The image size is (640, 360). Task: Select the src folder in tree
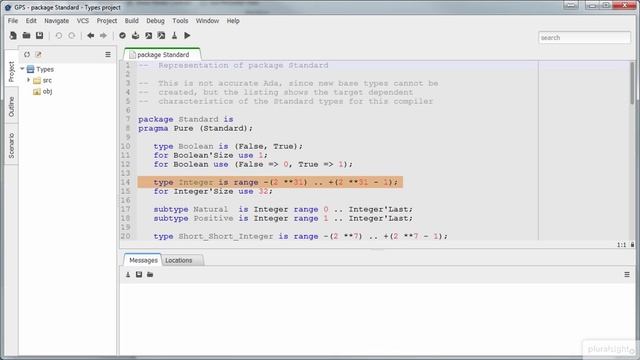coord(47,80)
